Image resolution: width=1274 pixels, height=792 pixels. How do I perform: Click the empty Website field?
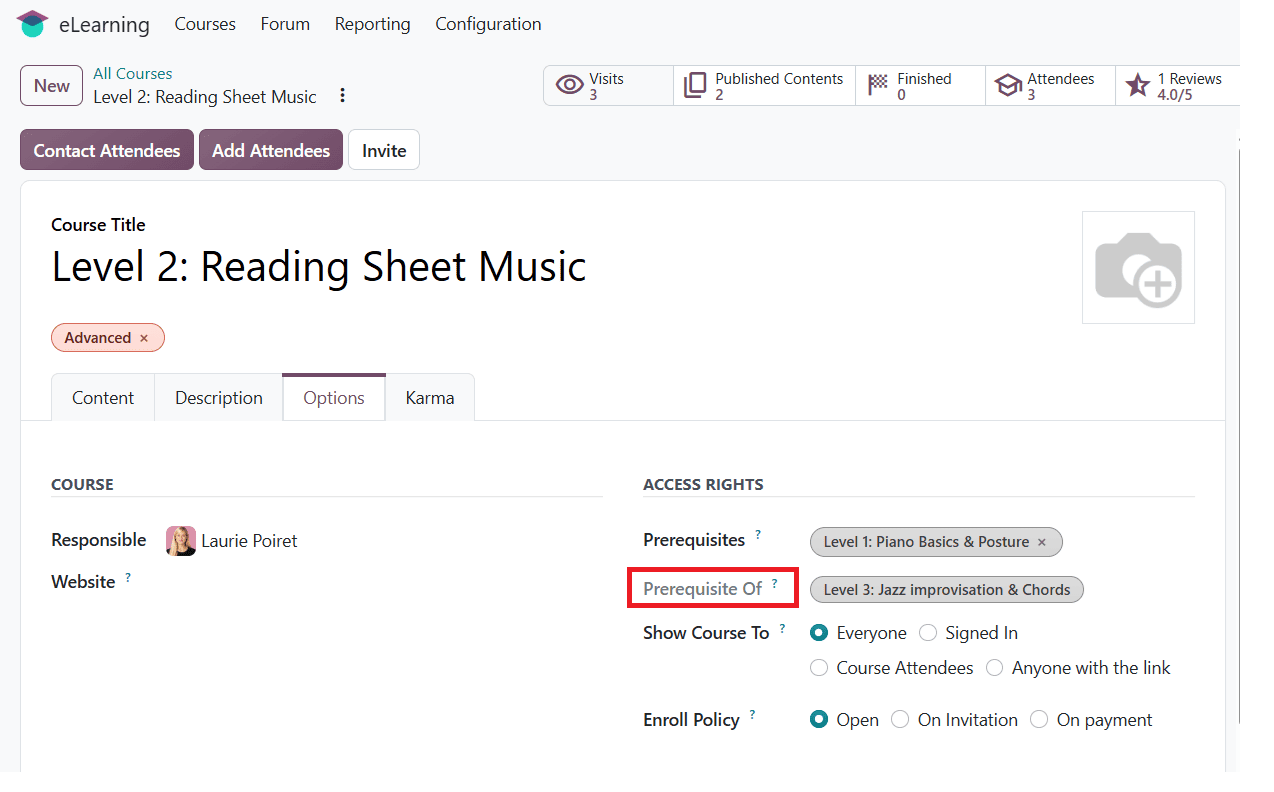click(x=382, y=582)
